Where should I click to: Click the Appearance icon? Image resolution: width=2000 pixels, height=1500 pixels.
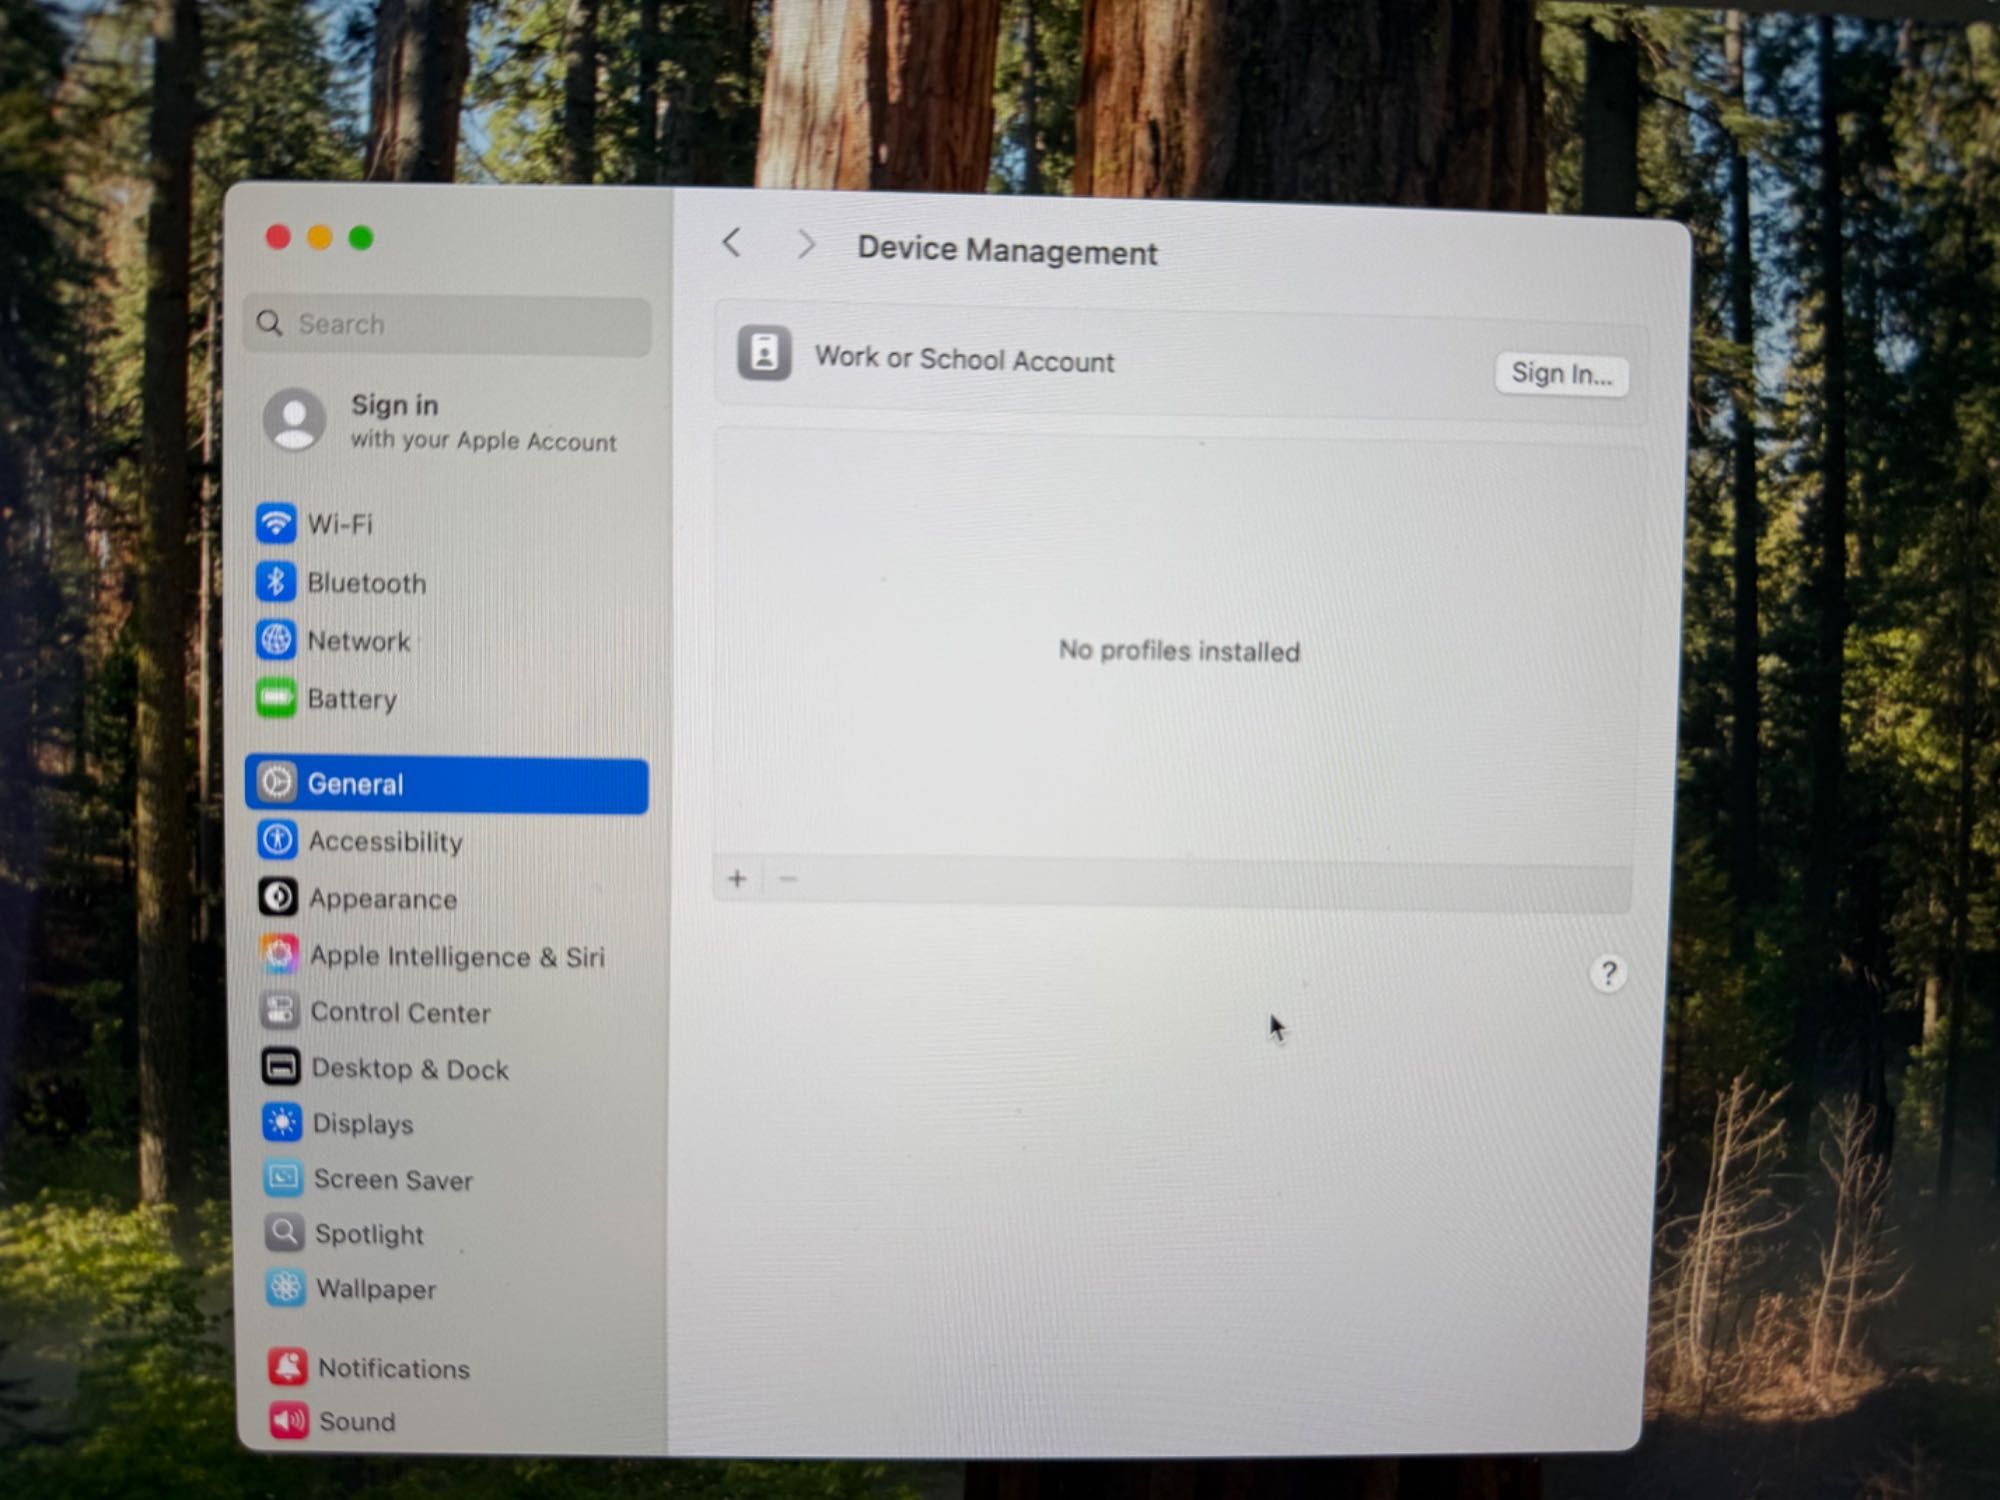(x=278, y=897)
